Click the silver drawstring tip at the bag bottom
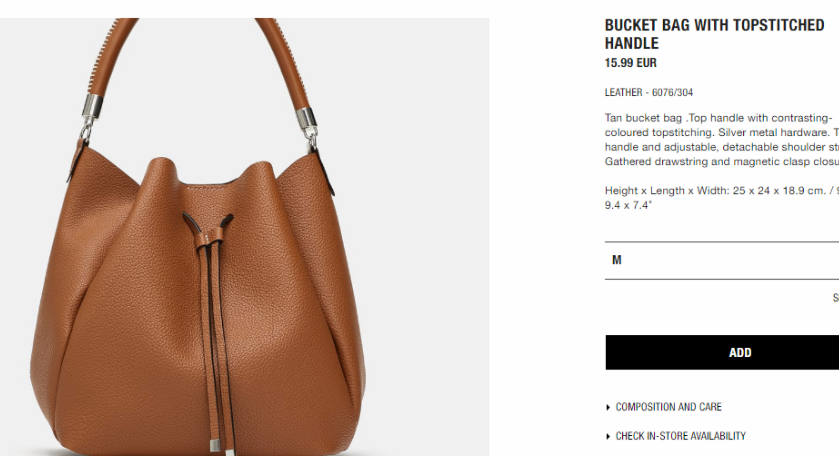This screenshot has width=839, height=456. (215, 445)
